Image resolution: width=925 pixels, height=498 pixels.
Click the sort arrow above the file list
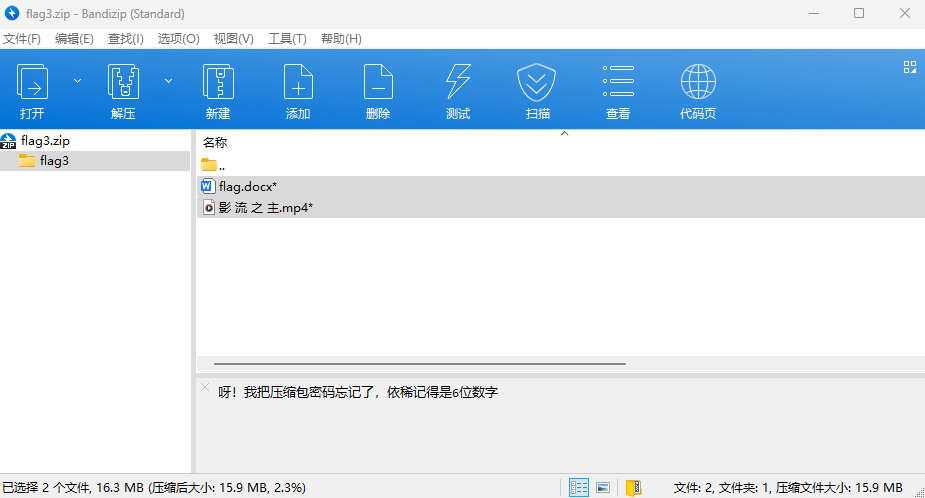[565, 134]
